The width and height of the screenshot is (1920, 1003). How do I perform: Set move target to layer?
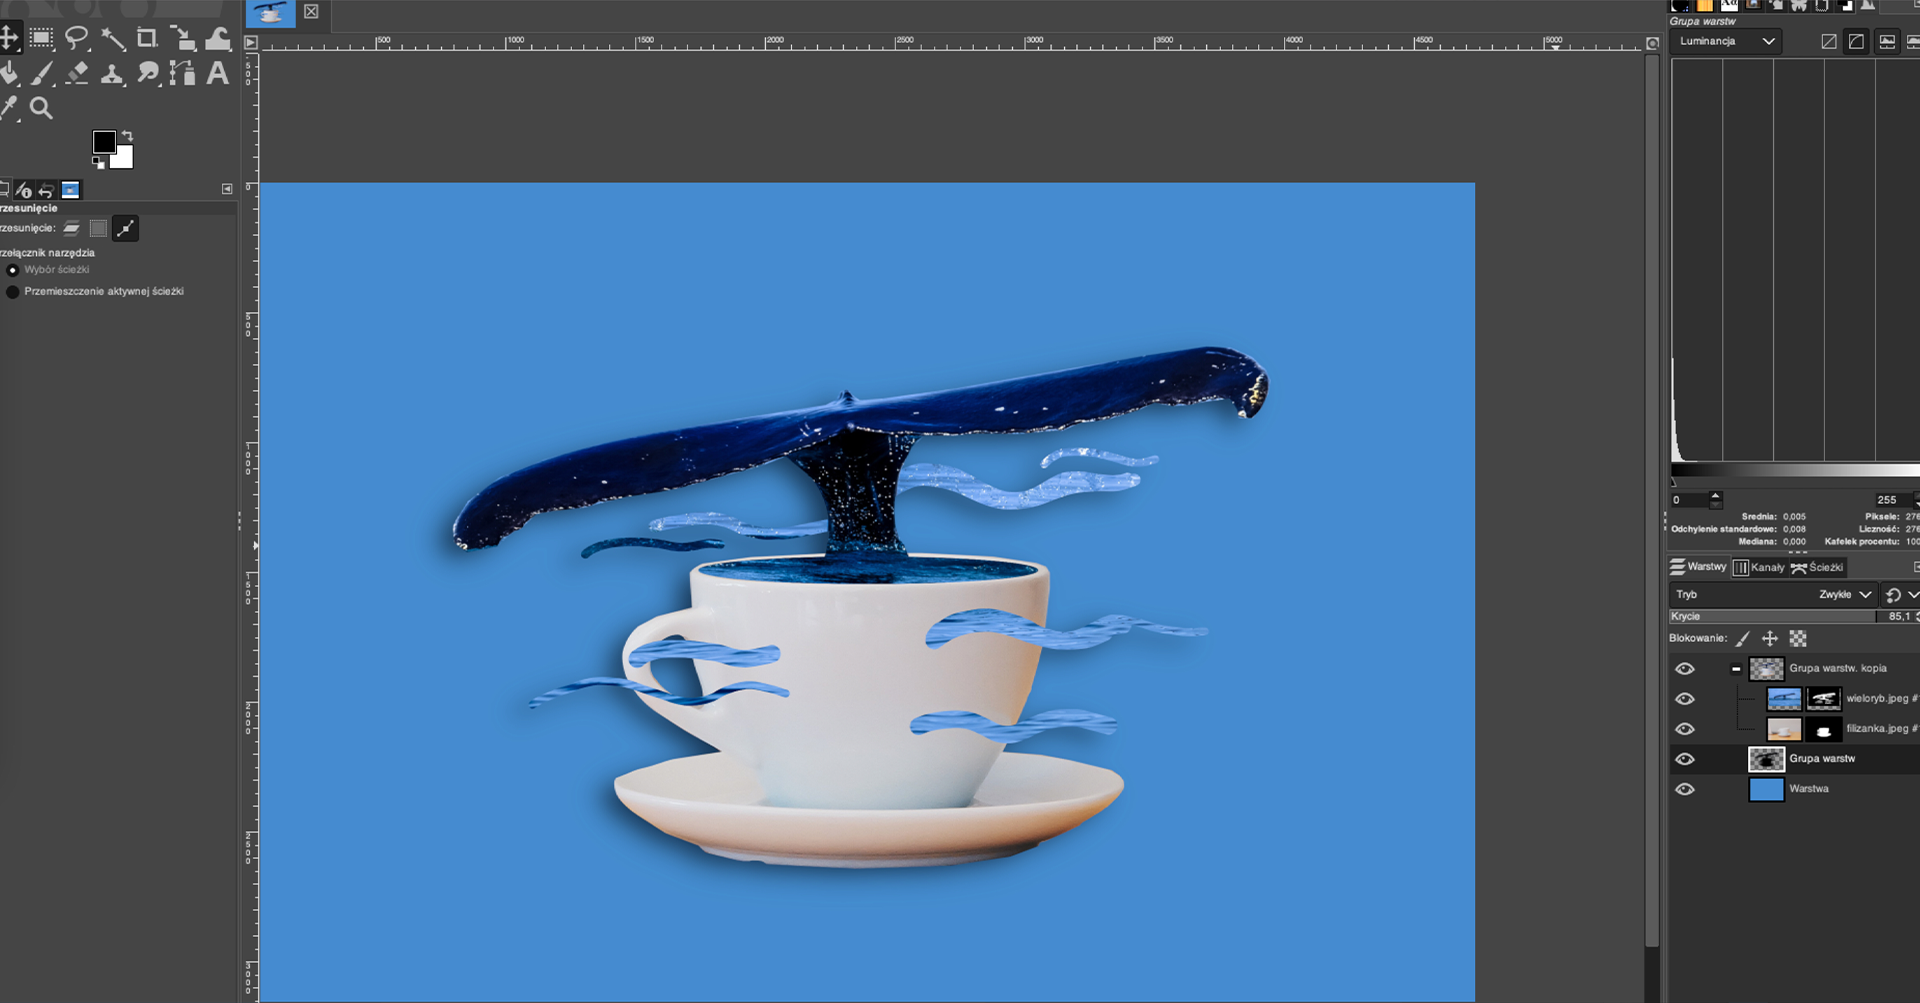coord(72,228)
